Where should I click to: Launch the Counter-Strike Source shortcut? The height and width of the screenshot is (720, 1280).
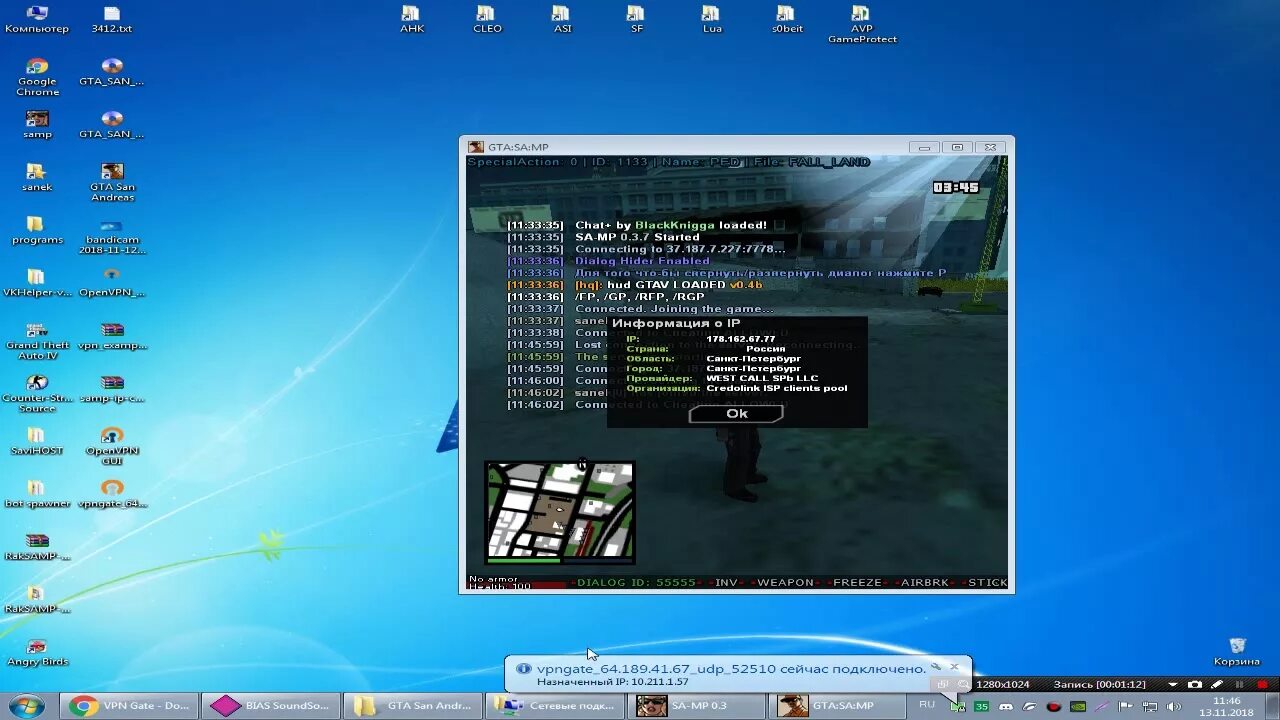(x=37, y=394)
